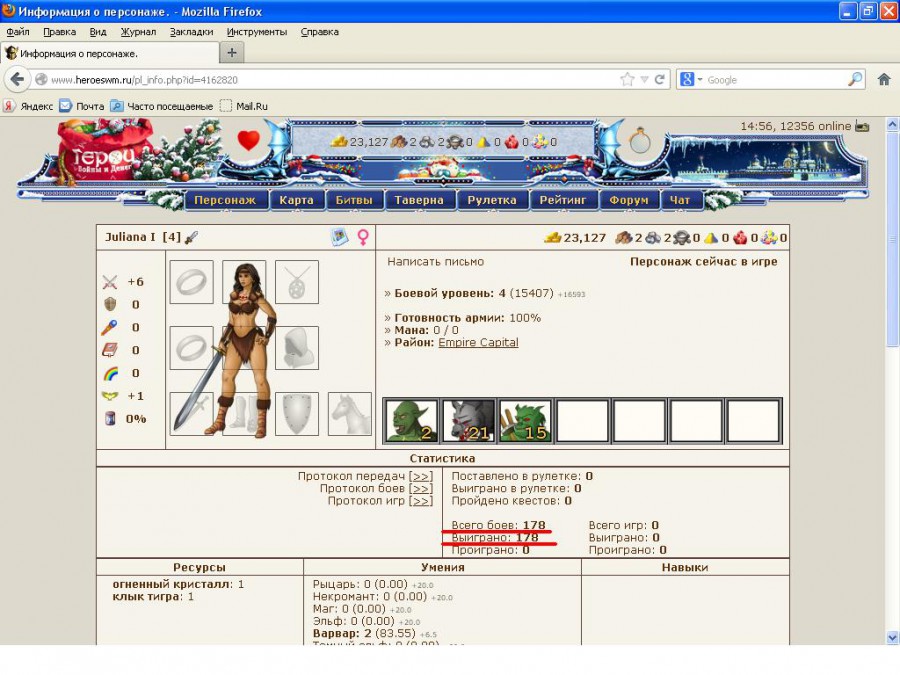The image size is (900, 675).
Task: Go to Персонаж in game navigation
Action: click(225, 200)
